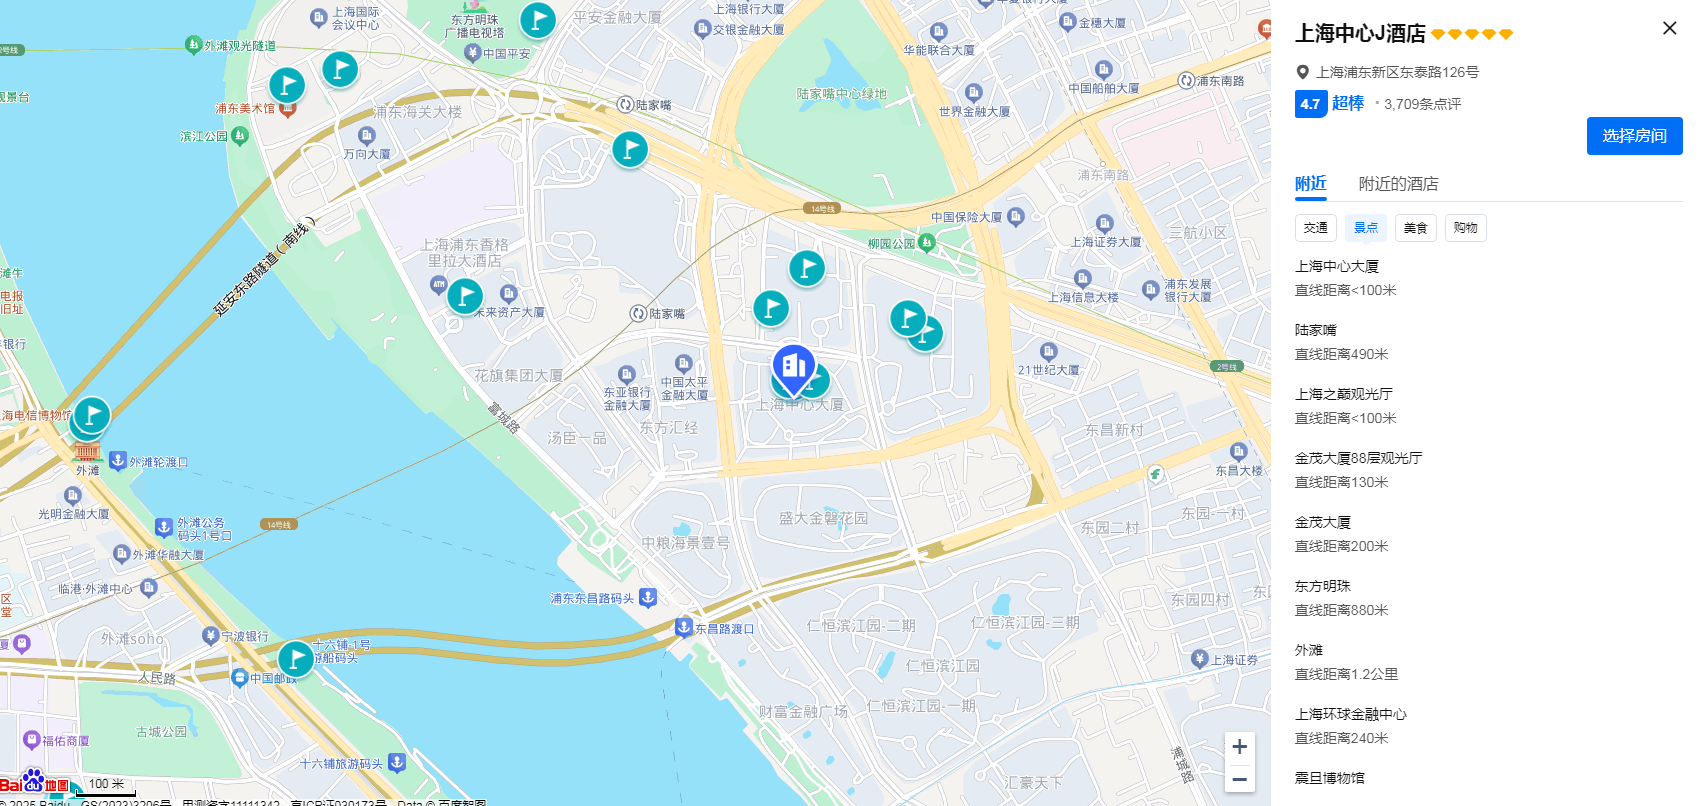Switch to the 附近的酒店 tab
The image size is (1698, 806).
(1398, 184)
